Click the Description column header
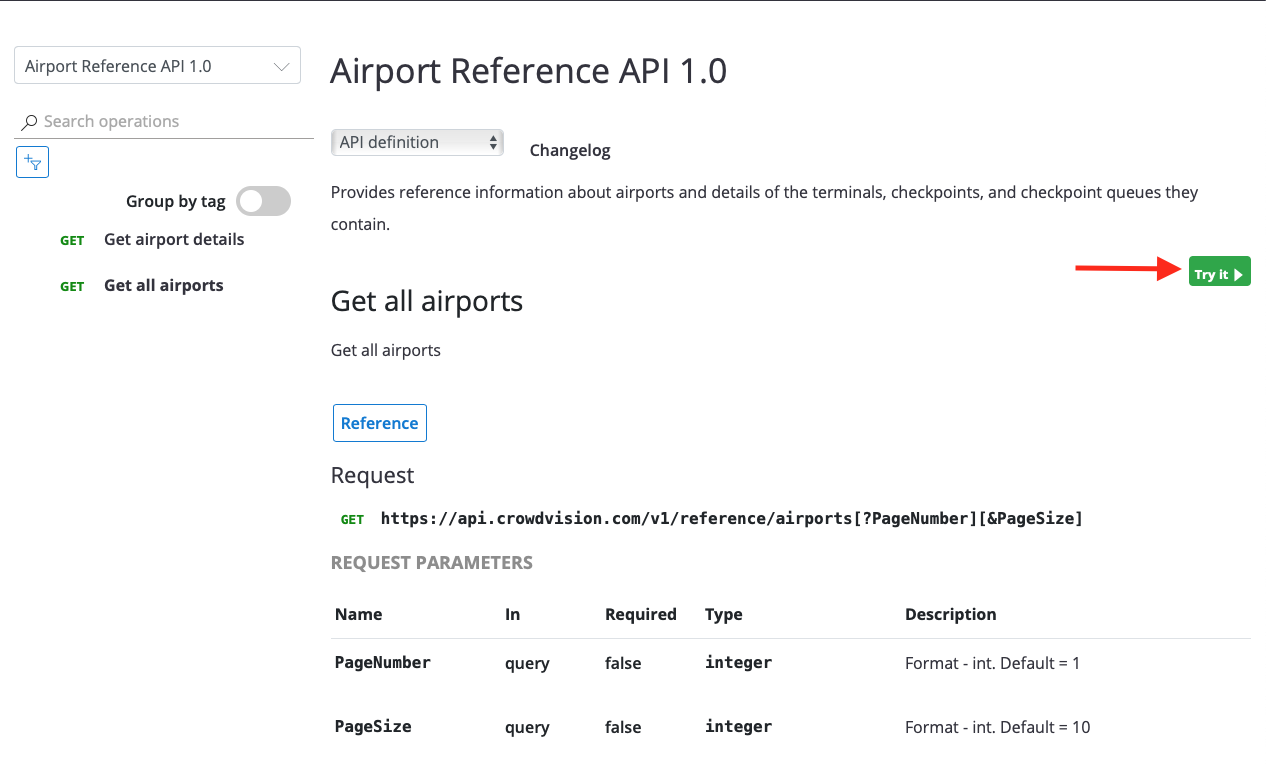The height and width of the screenshot is (767, 1266). pos(950,614)
